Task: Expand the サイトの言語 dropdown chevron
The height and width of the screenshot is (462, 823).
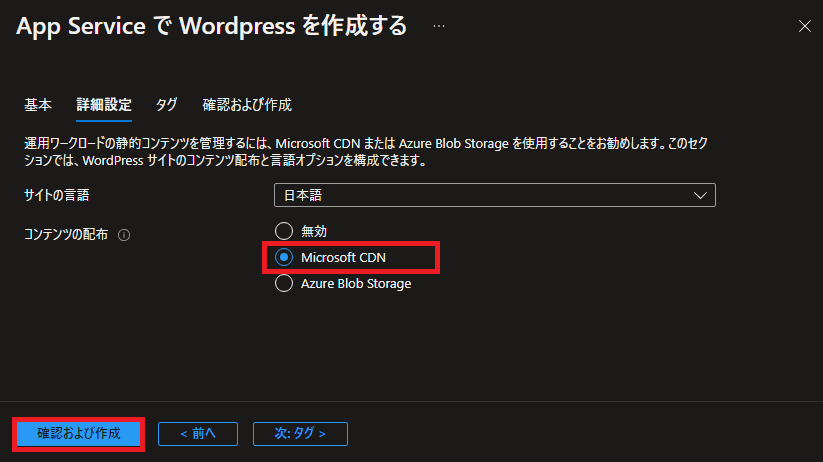Action: tap(700, 195)
